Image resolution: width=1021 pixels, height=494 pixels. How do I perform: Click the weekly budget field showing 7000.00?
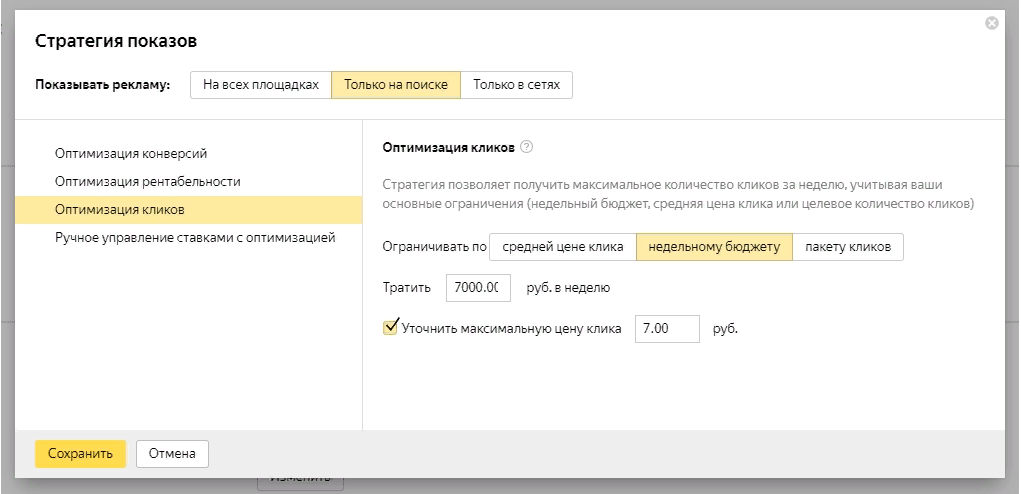478,288
